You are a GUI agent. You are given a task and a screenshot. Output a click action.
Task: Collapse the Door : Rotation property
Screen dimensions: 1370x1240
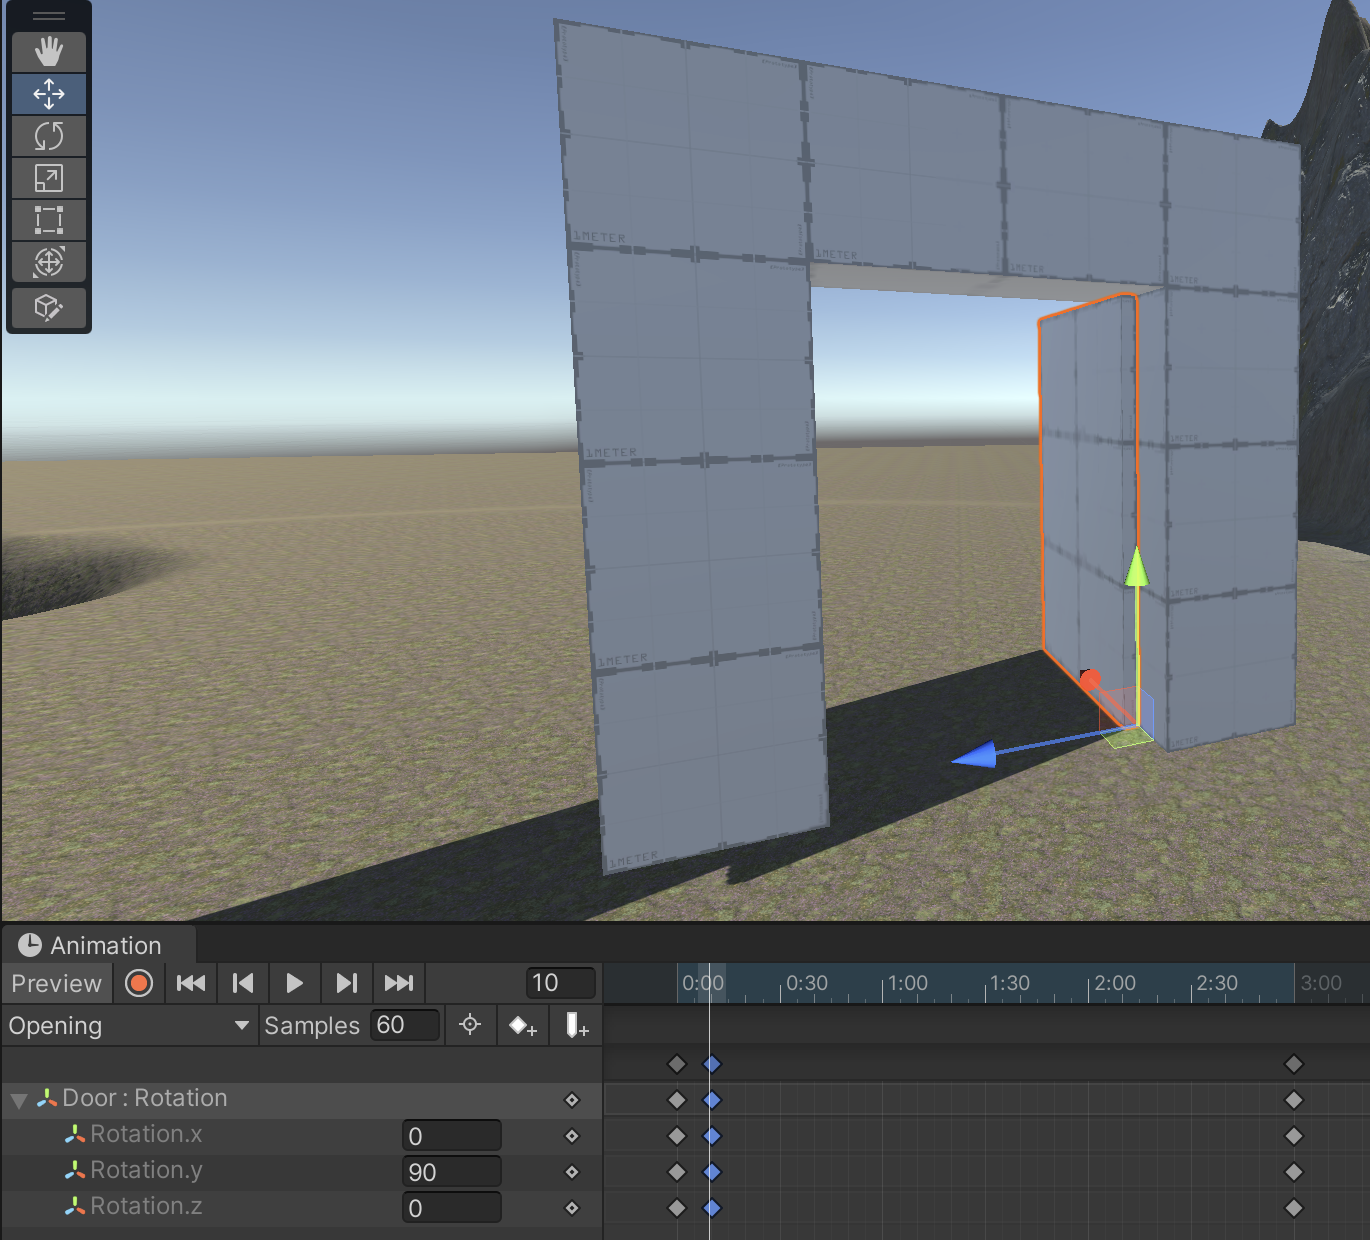coord(18,1100)
